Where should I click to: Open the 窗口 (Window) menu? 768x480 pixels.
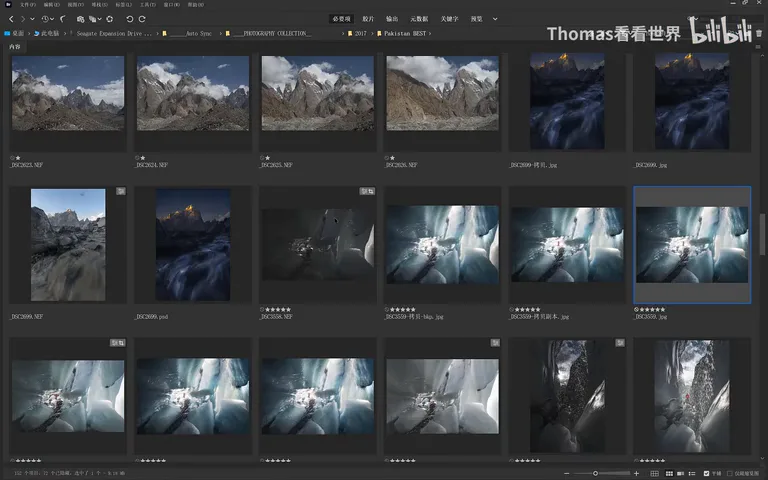171,4
